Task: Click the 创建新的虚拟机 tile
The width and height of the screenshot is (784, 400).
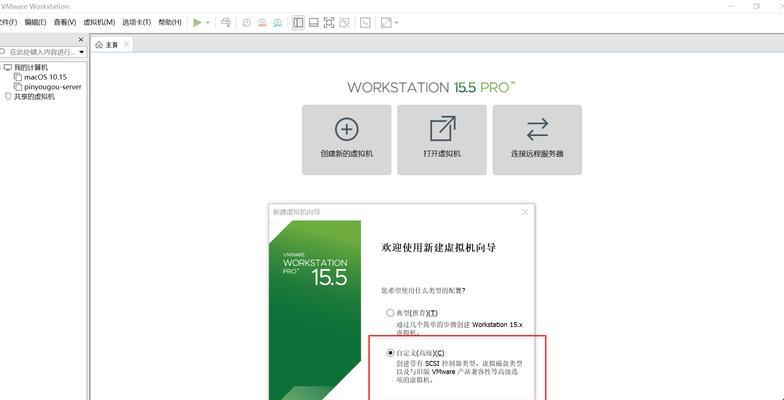Action: [346, 140]
